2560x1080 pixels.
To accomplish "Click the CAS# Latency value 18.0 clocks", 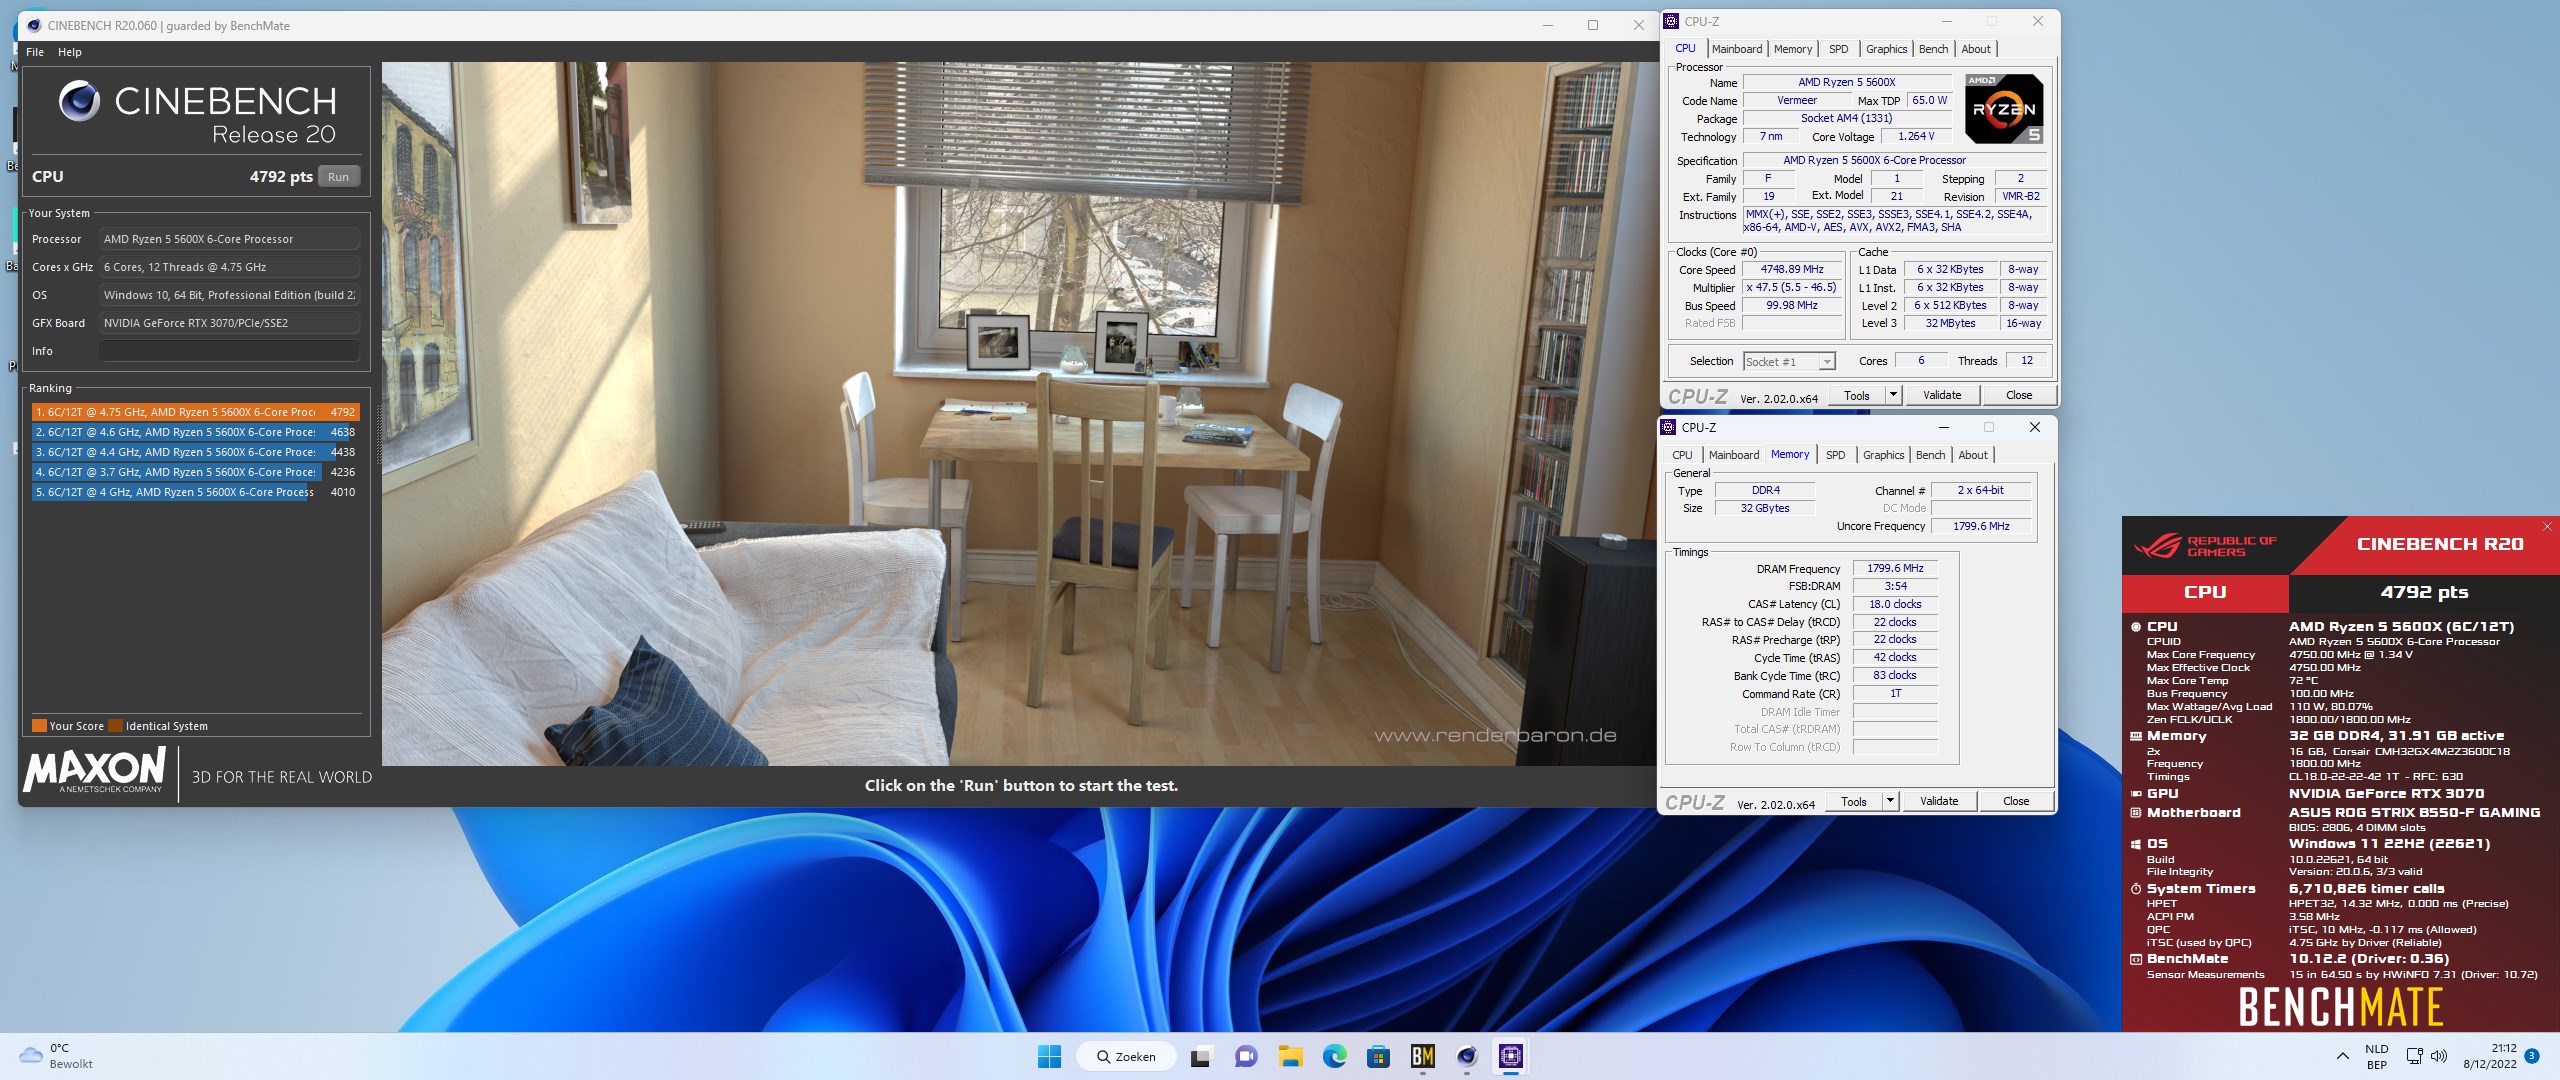I will coord(1895,604).
